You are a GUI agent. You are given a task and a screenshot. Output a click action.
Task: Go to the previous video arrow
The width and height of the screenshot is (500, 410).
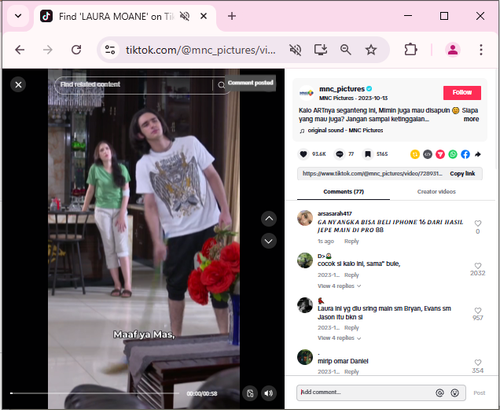click(269, 219)
